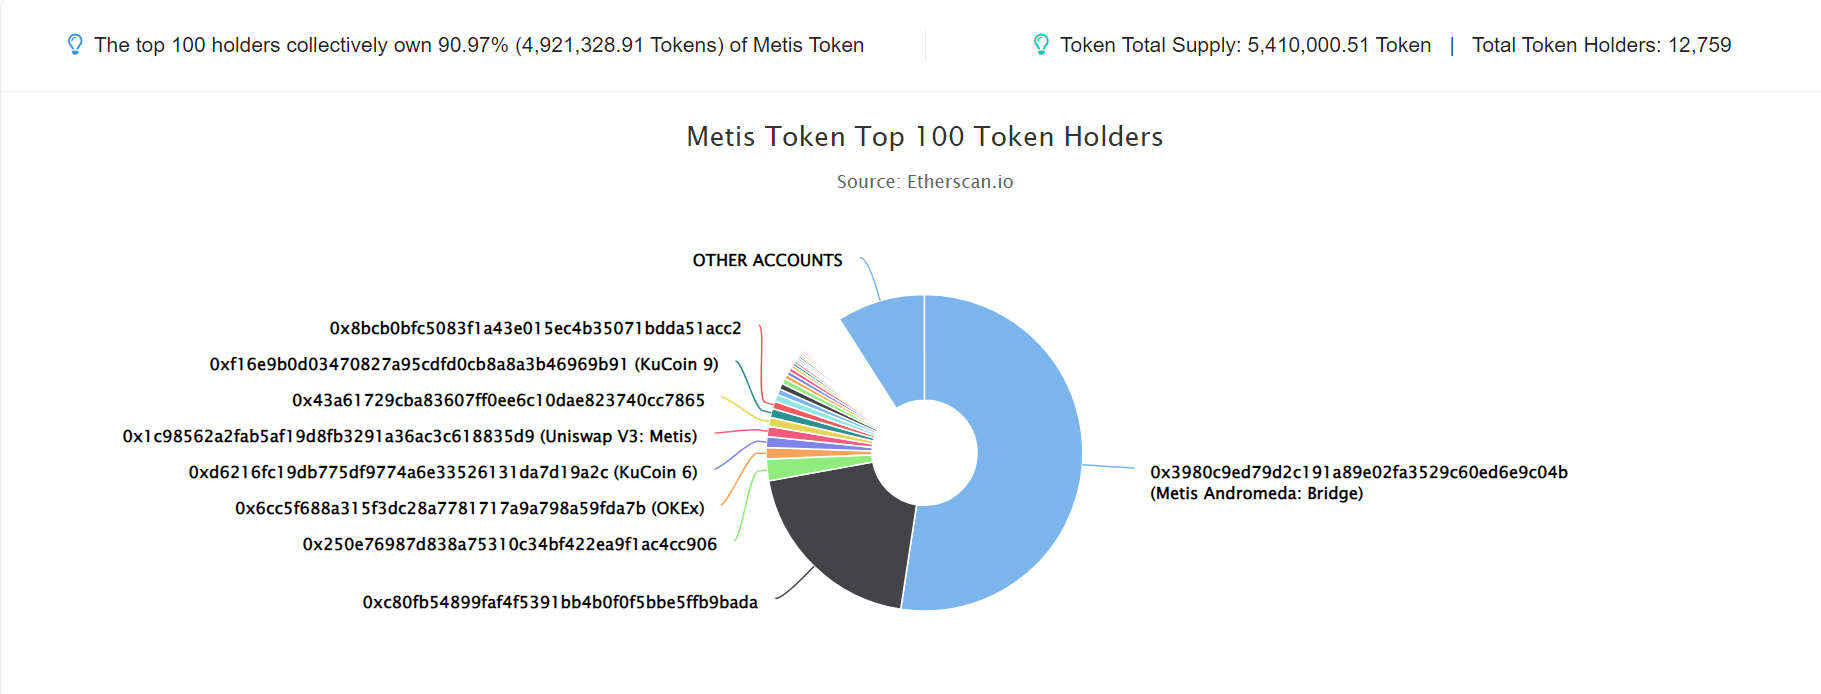Screen dimensions: 1821x694
Task: Click the KuCoin 6 address label
Action: 443,472
